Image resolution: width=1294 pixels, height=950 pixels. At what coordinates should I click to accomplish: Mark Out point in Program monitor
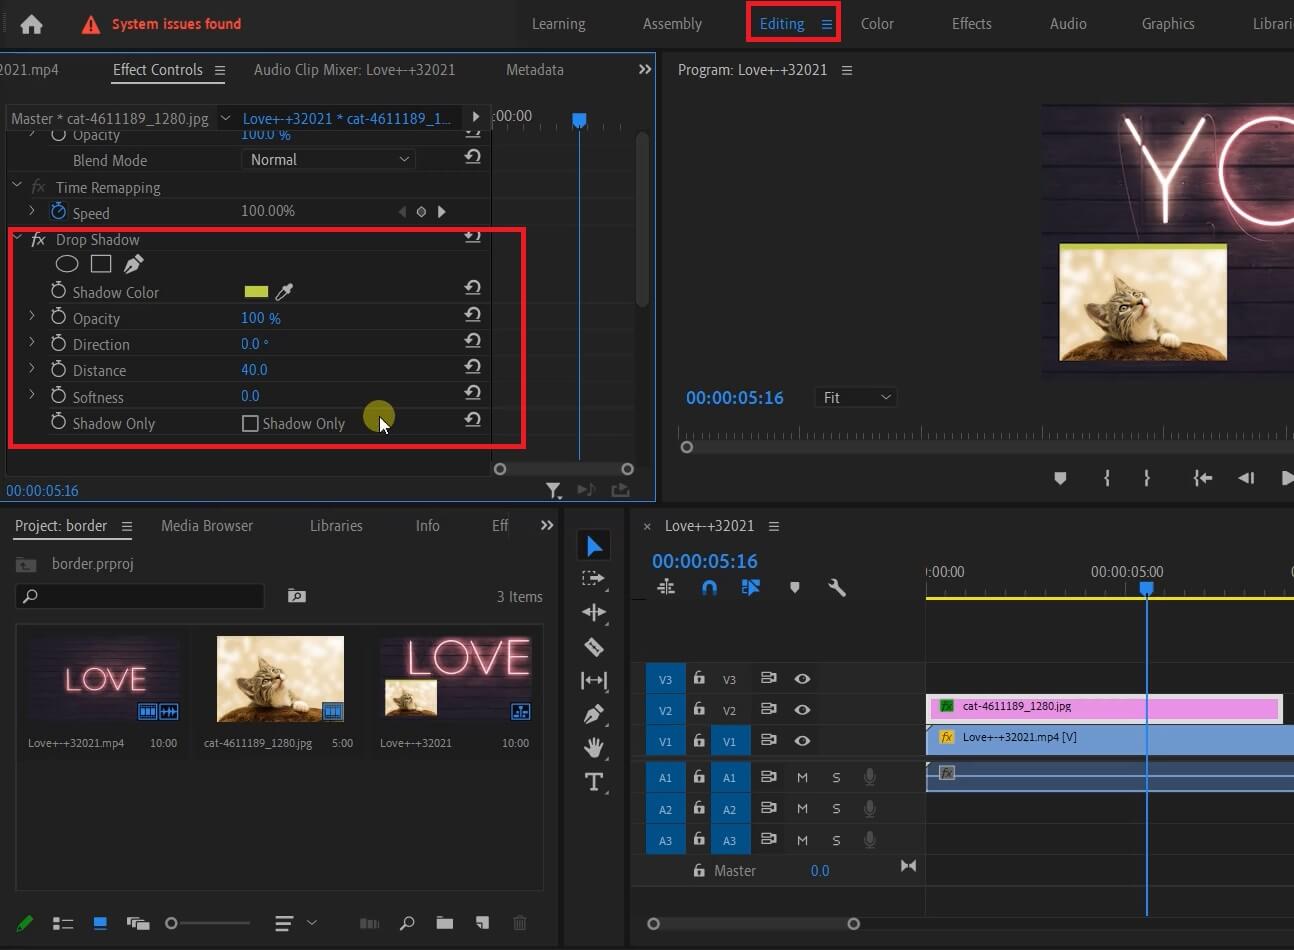(1147, 478)
